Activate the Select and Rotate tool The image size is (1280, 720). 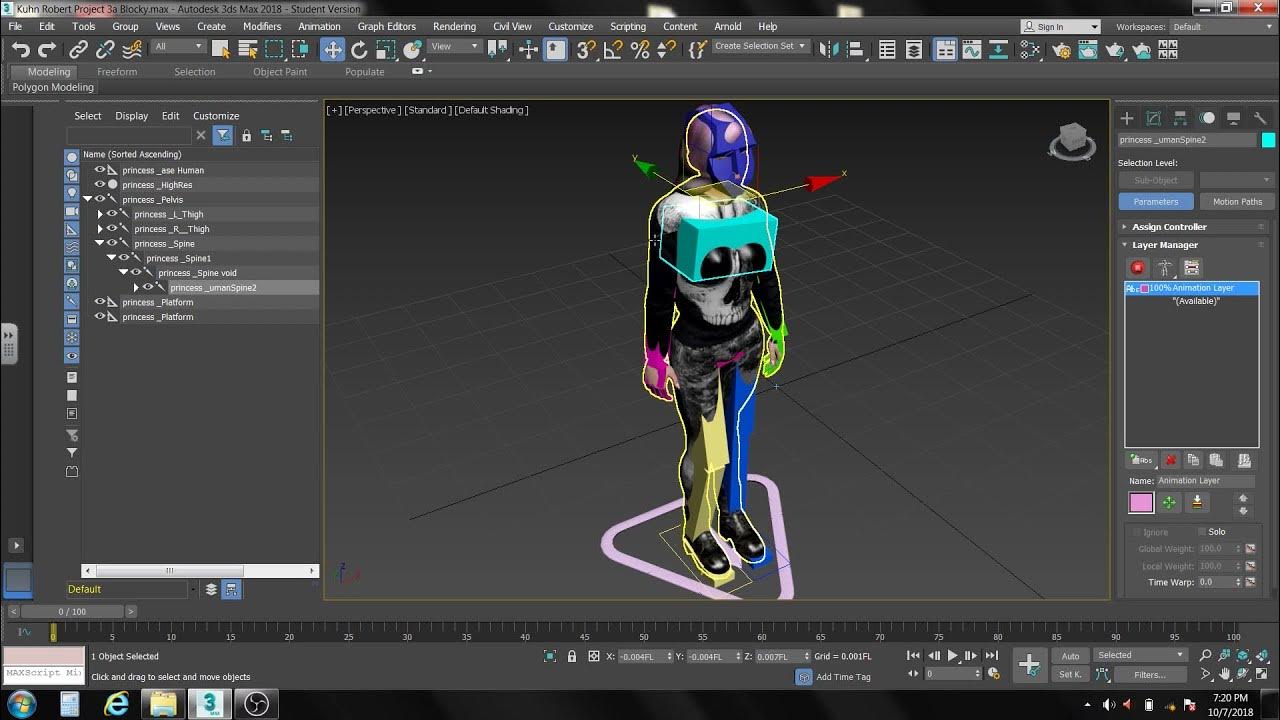click(359, 49)
